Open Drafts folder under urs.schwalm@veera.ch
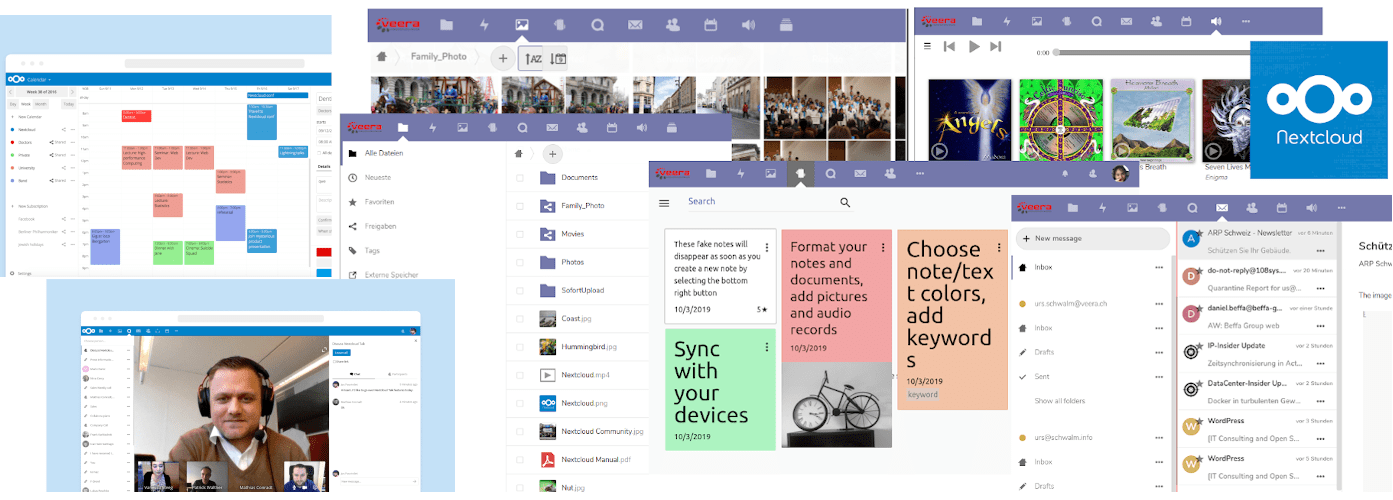This screenshot has width=1393, height=500. 1044,352
